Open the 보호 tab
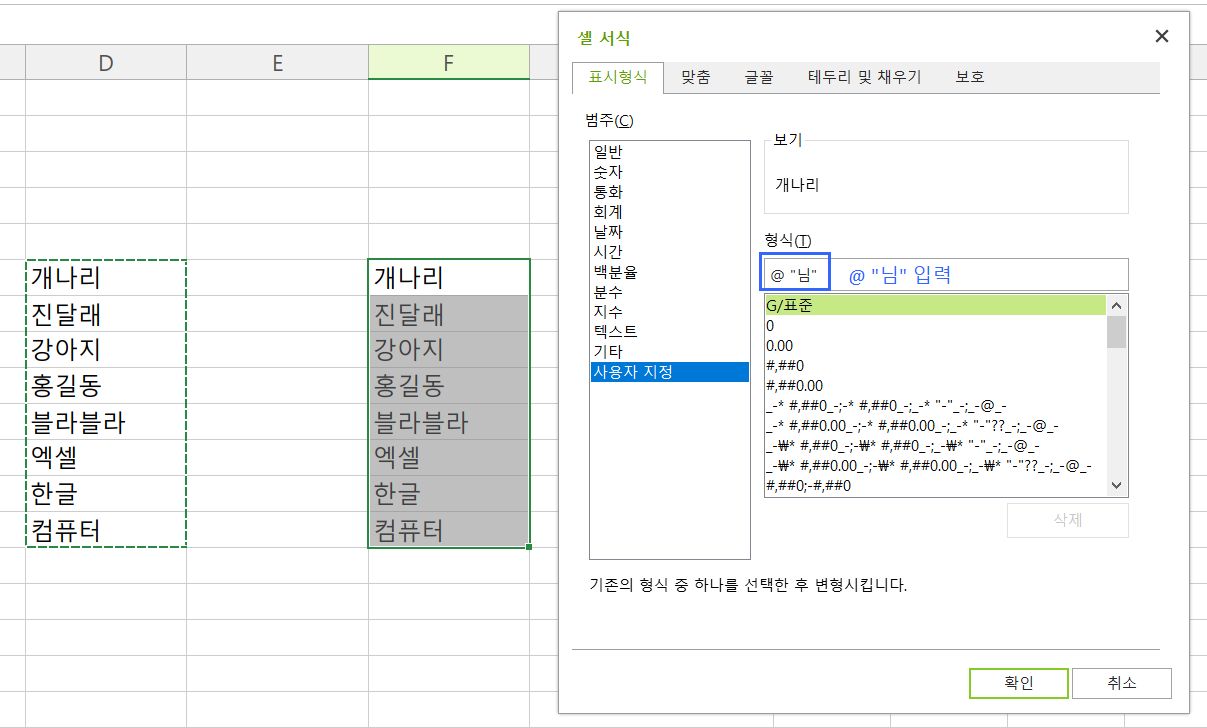The width and height of the screenshot is (1207, 728). 969,77
